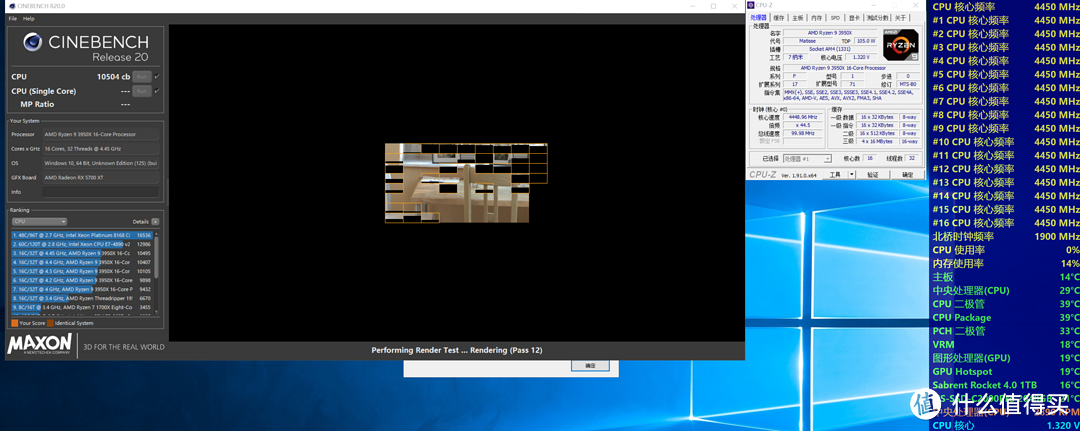
Task: Click the Cinebench title bar app icon
Action: coord(12,6)
